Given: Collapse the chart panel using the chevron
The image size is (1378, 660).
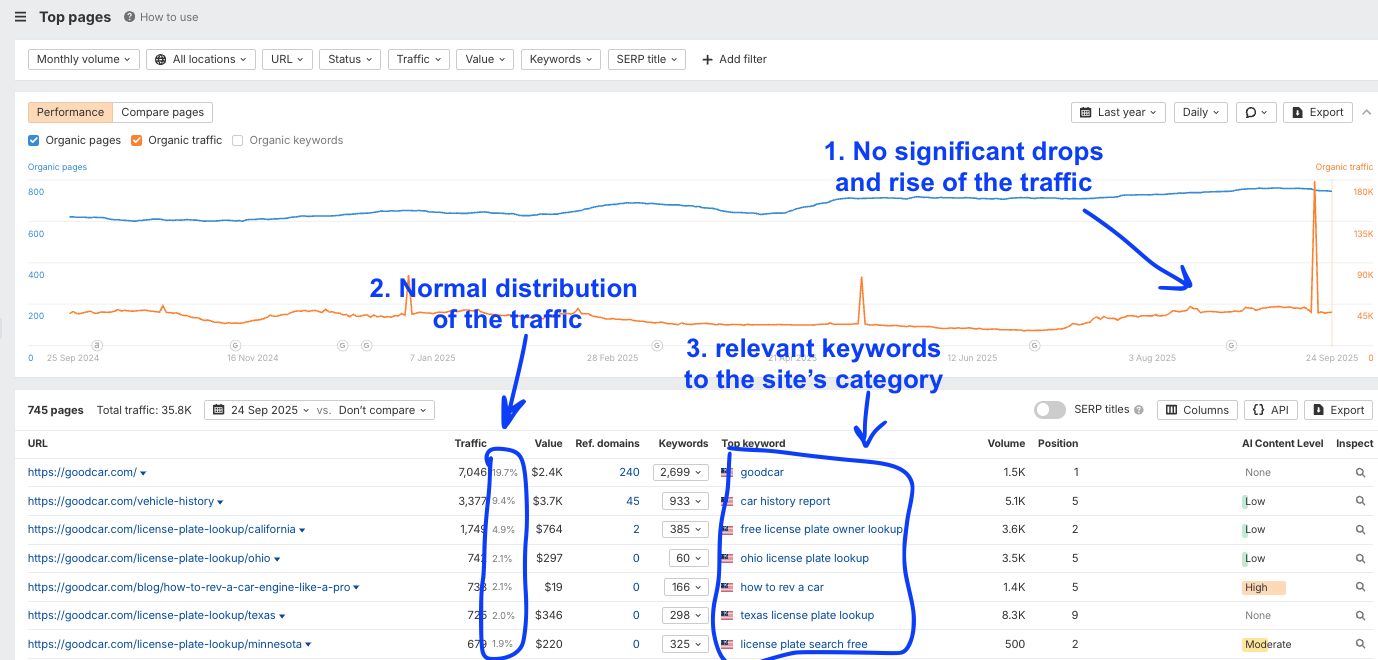Looking at the screenshot, I should pyautogui.click(x=1367, y=112).
